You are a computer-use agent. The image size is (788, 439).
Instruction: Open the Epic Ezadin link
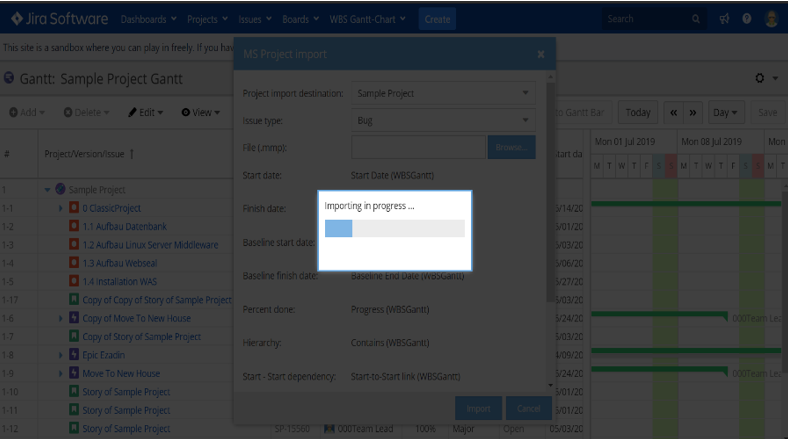(x=104, y=355)
